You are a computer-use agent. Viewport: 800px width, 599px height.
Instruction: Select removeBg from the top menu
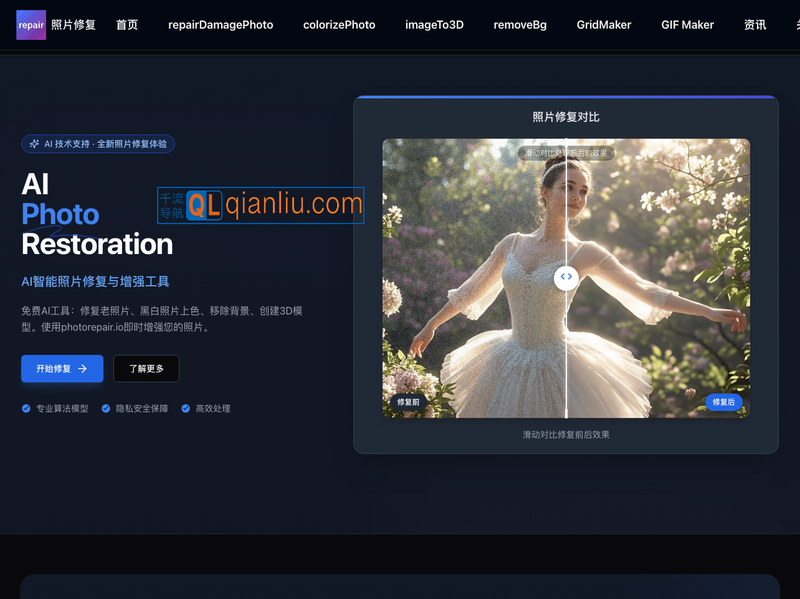coord(520,25)
